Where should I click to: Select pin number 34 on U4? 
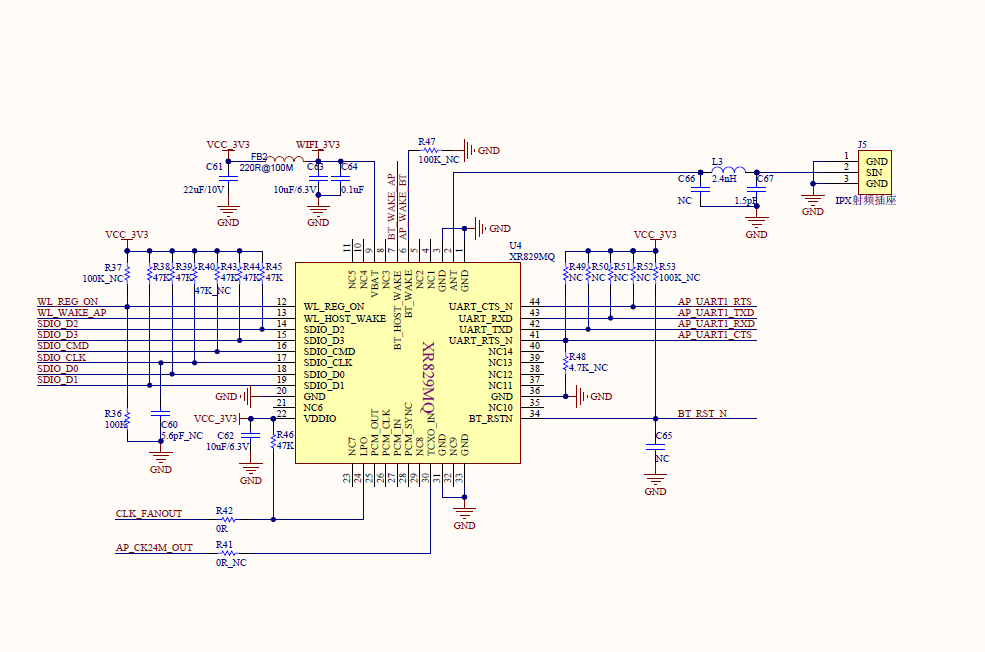tap(535, 413)
